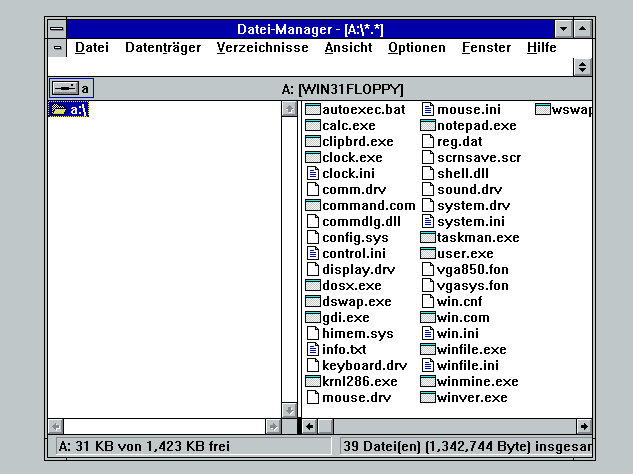Click the system.ini file name
Image resolution: width=633 pixels, height=474 pixels.
coord(471,222)
